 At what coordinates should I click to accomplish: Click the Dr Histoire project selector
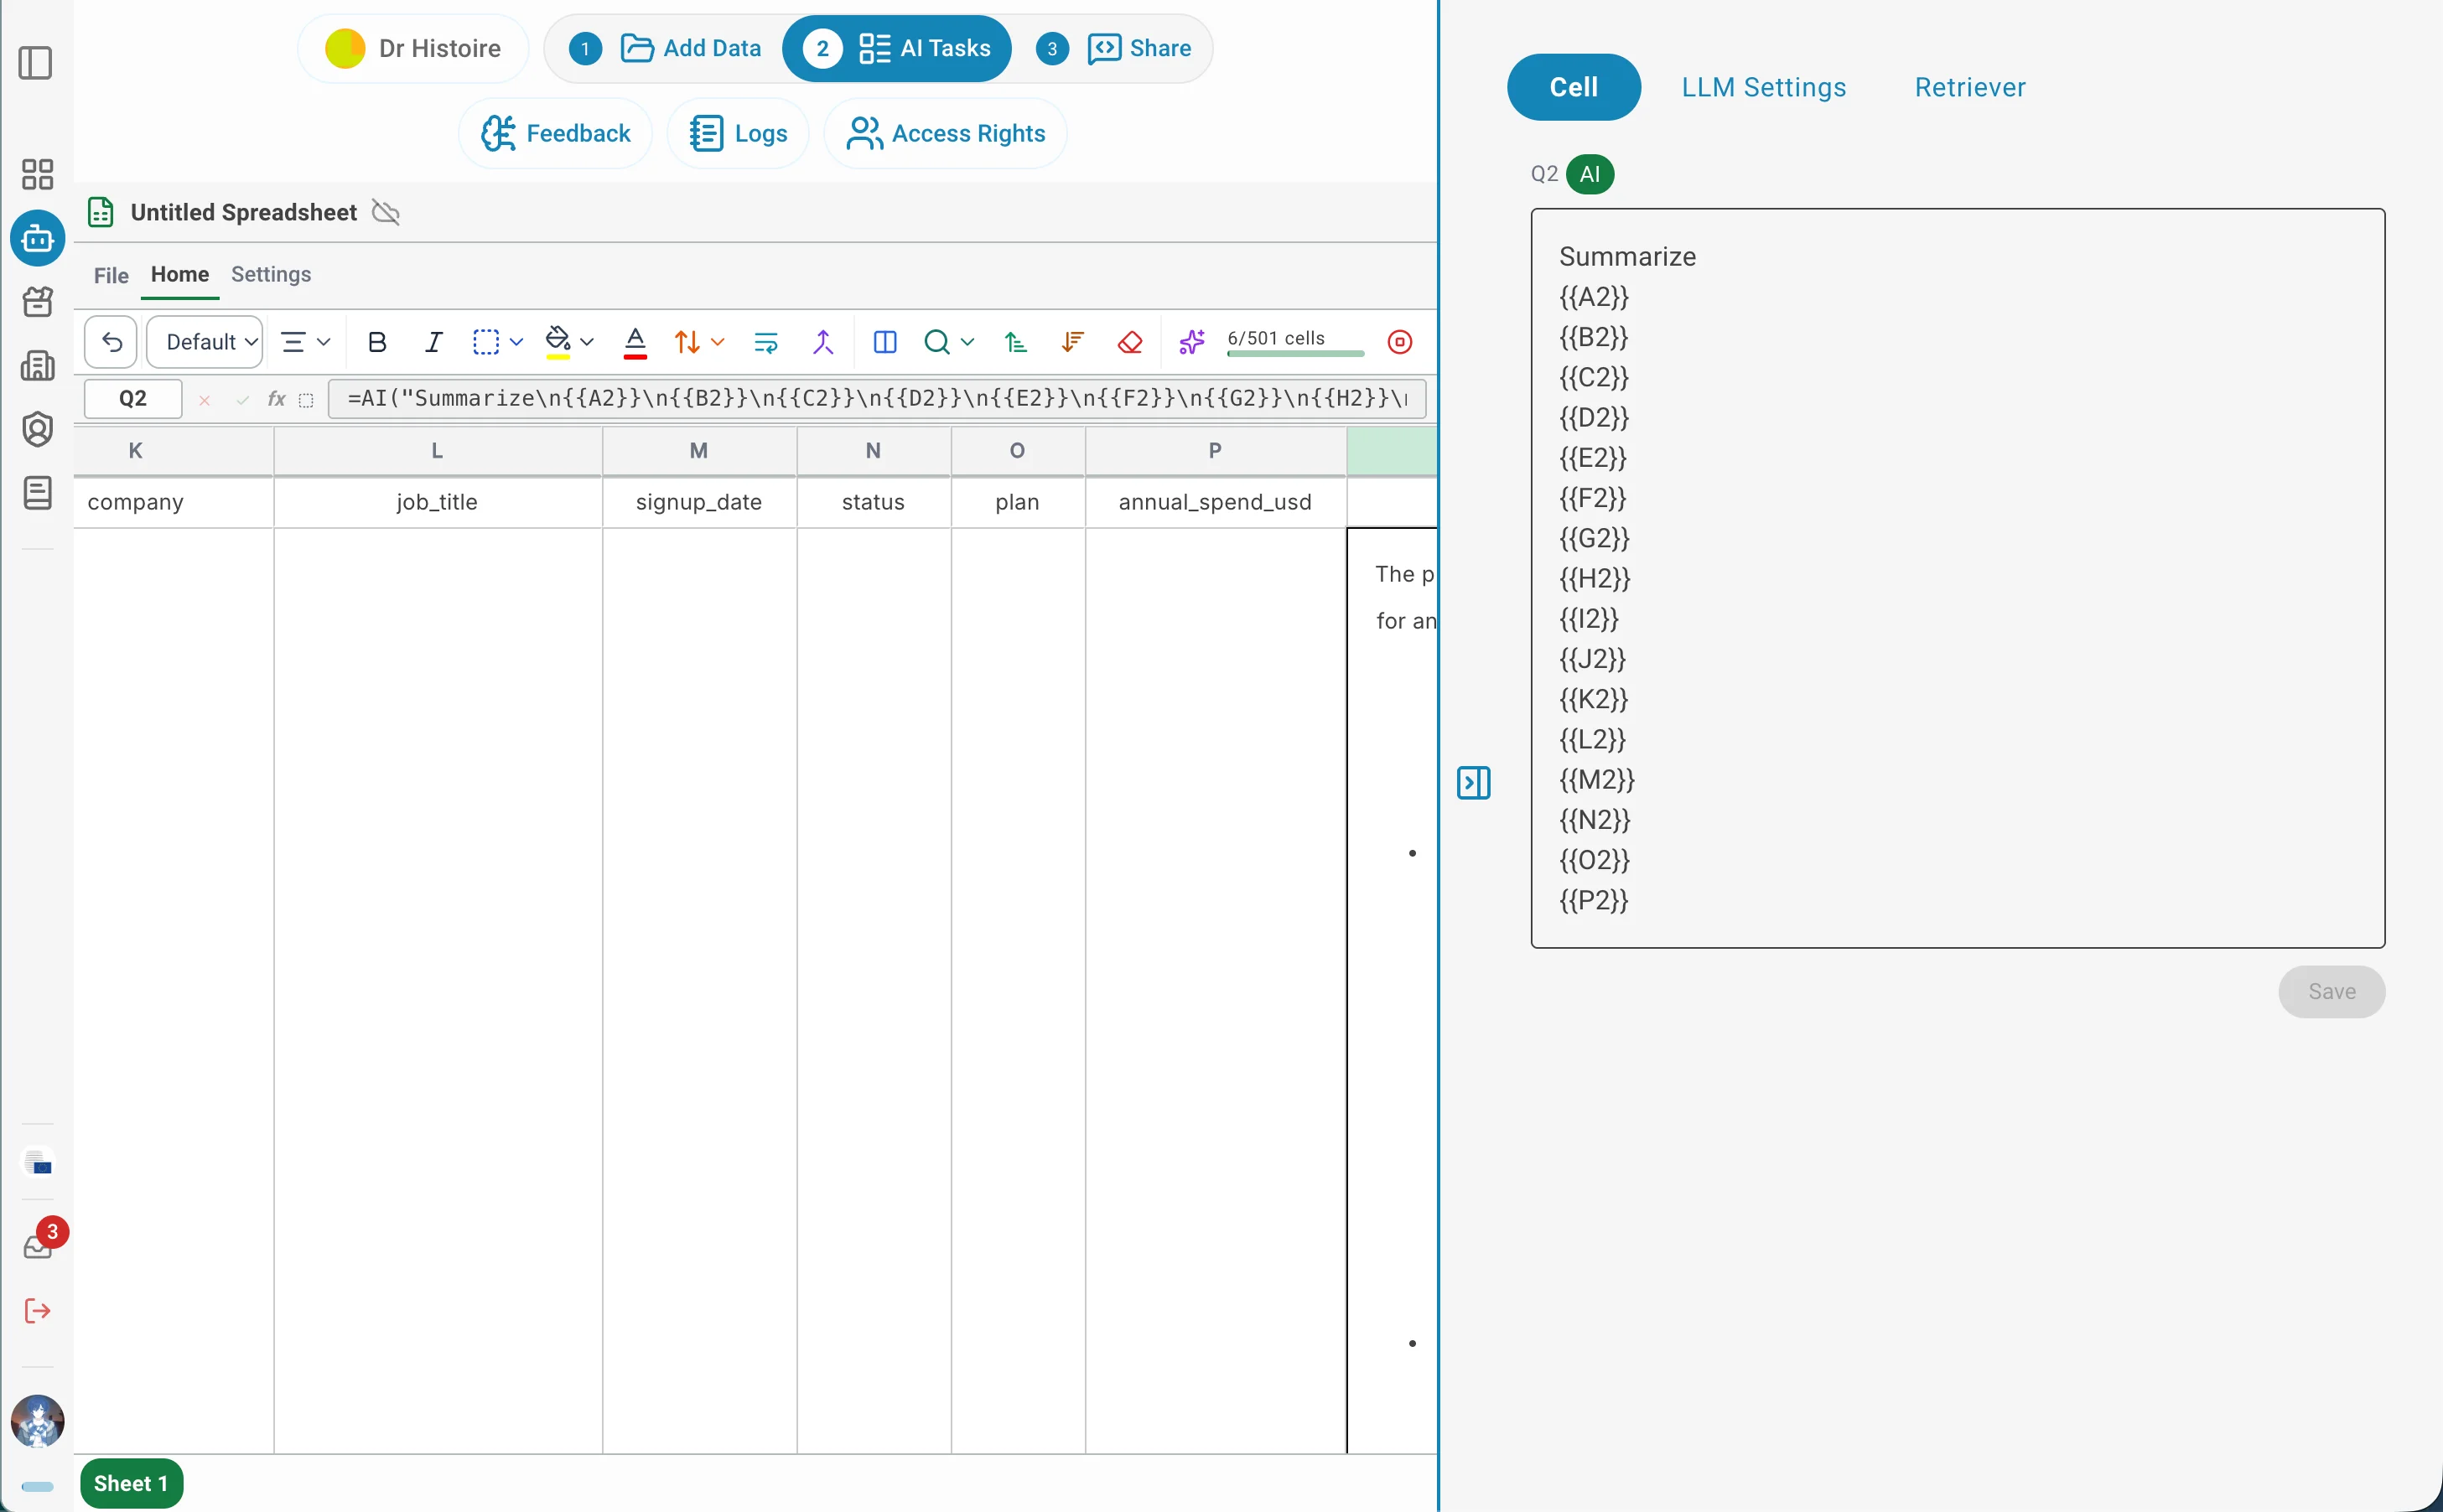click(x=413, y=48)
